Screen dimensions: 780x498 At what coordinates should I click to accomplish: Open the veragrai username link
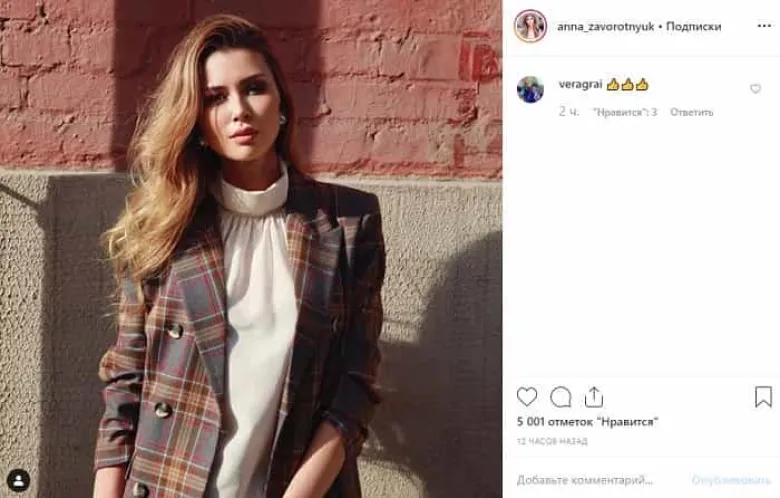point(580,85)
